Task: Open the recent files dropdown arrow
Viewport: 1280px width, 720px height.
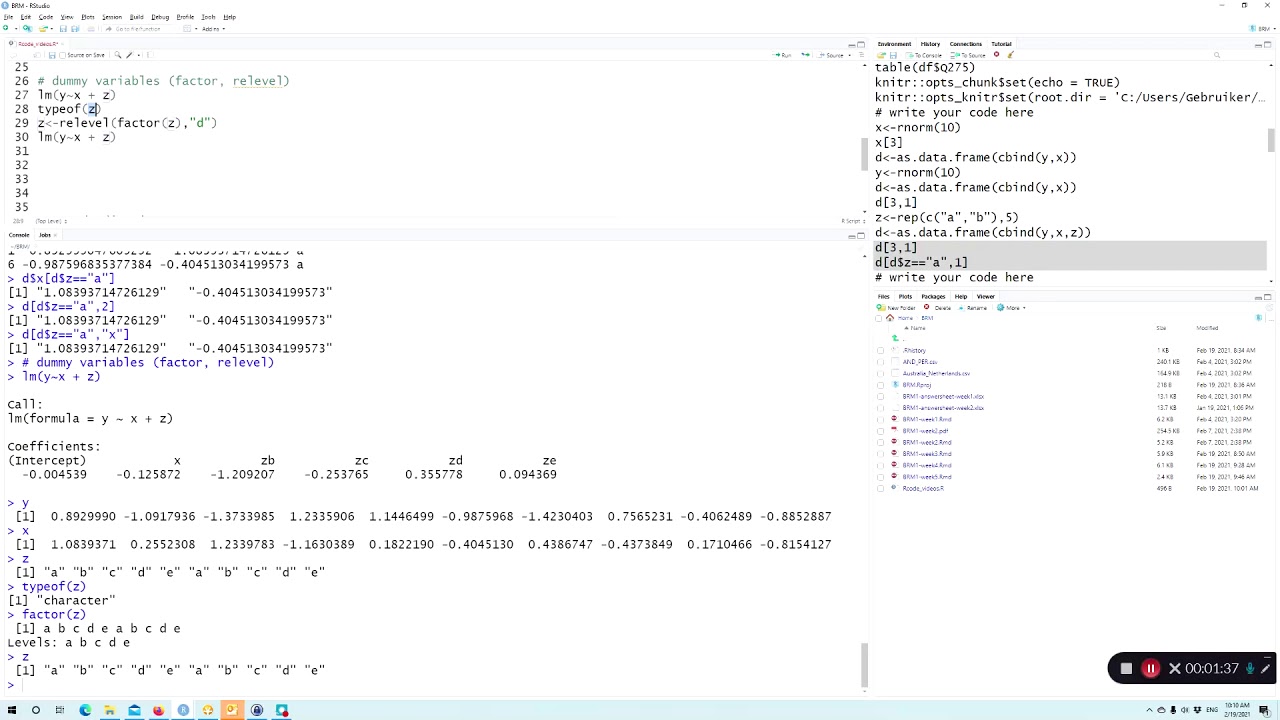Action: point(52,29)
